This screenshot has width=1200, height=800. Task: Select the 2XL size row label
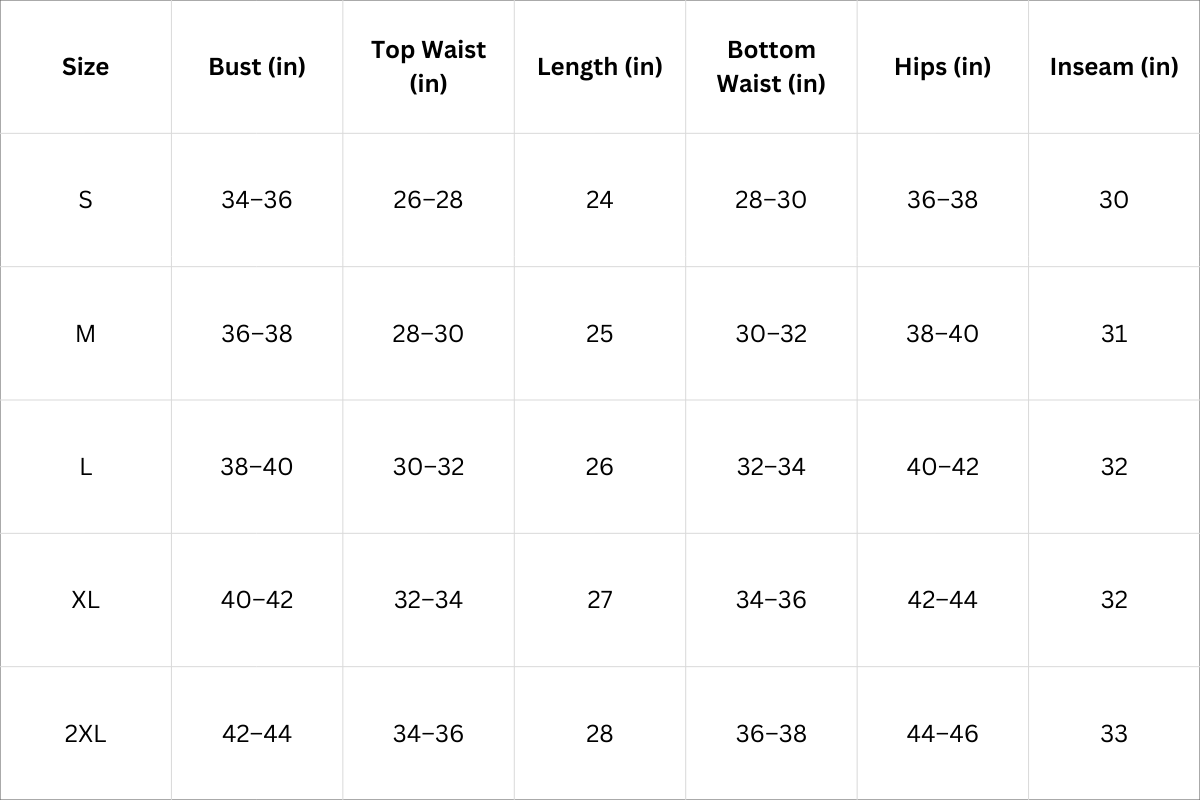click(x=85, y=733)
